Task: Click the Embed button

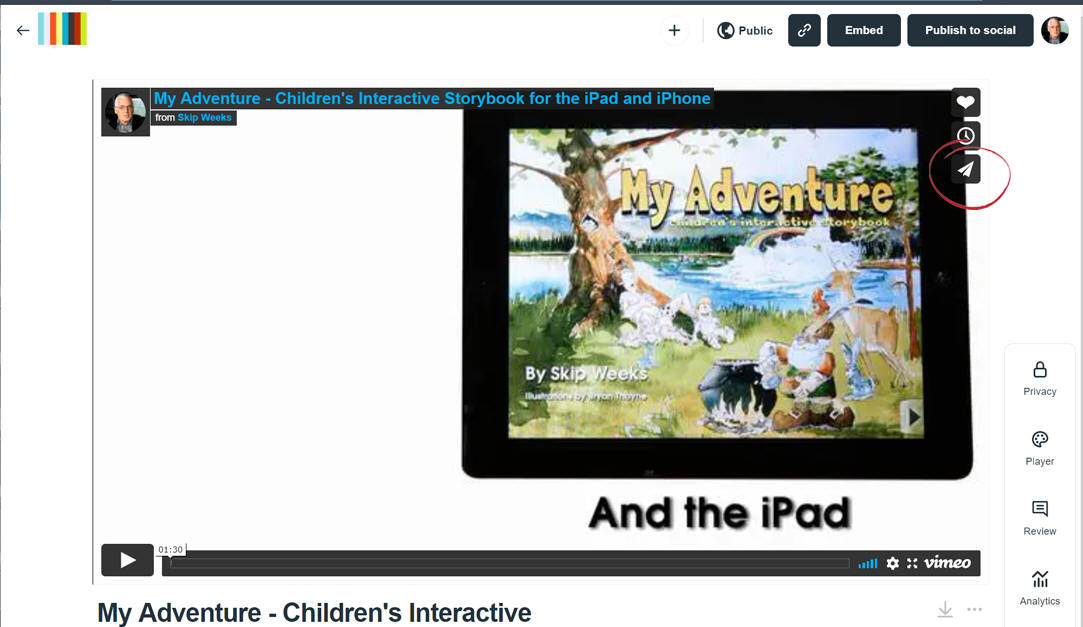Action: [x=864, y=30]
